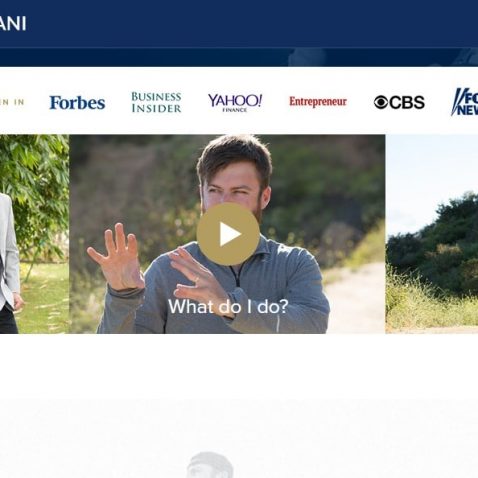Viewport: 478px width, 478px height.
Task: Click the Business Insider logo
Action: (x=156, y=102)
